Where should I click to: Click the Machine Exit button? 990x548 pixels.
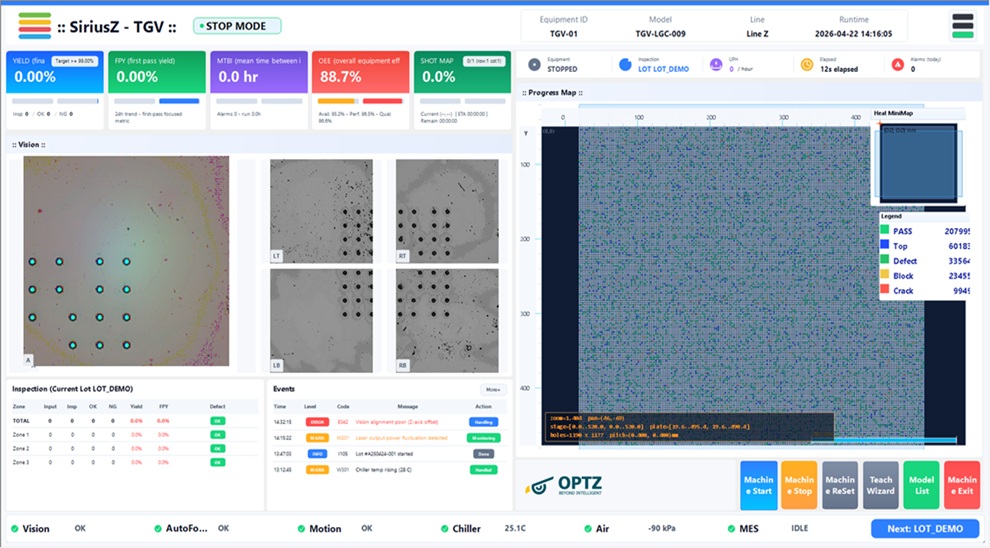(x=962, y=485)
